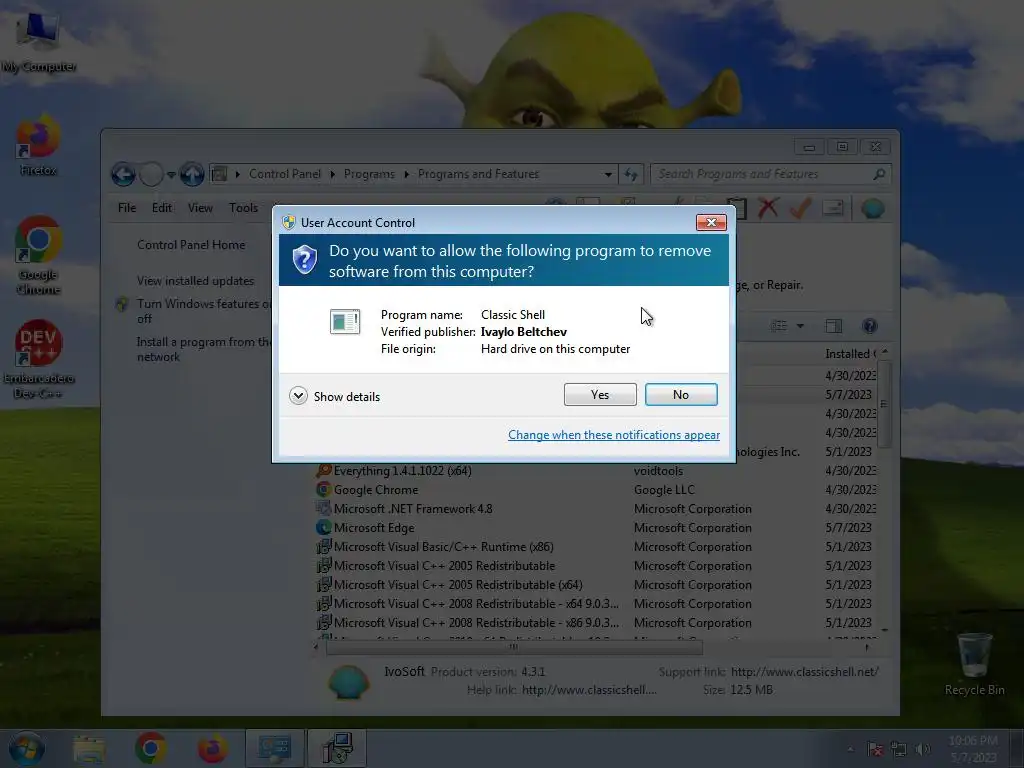Sort by the Installed On column header
The height and width of the screenshot is (768, 1024).
click(850, 353)
